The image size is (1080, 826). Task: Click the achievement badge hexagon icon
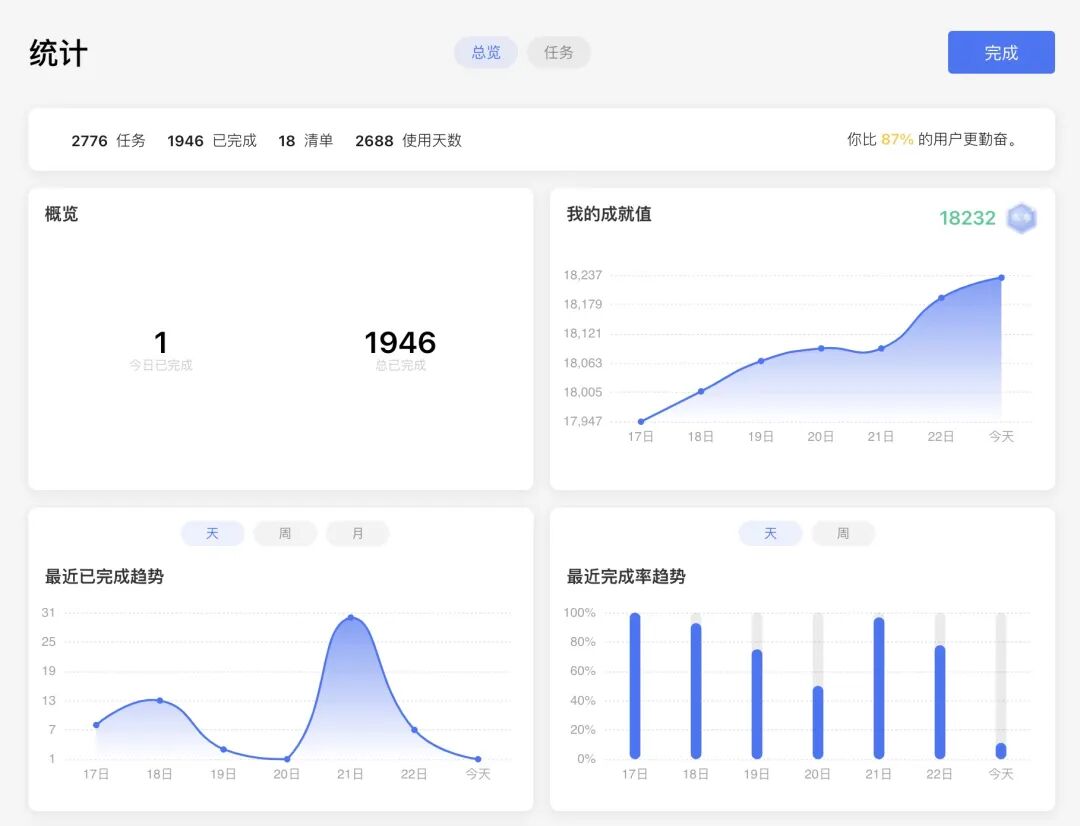coord(1021,218)
